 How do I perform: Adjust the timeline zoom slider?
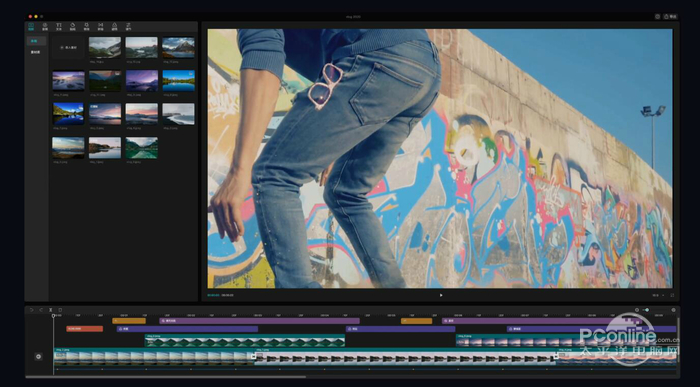coord(653,310)
